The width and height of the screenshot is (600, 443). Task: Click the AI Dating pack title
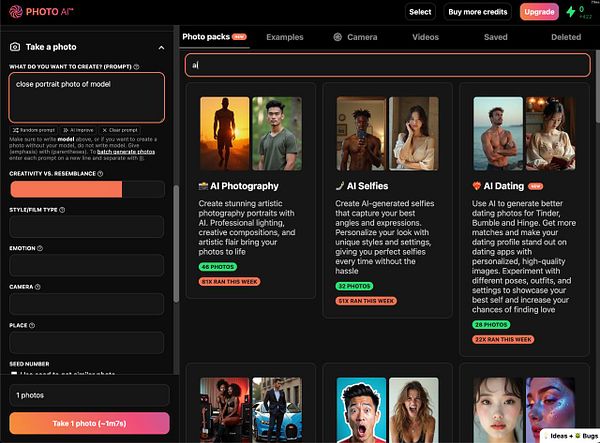tap(504, 186)
